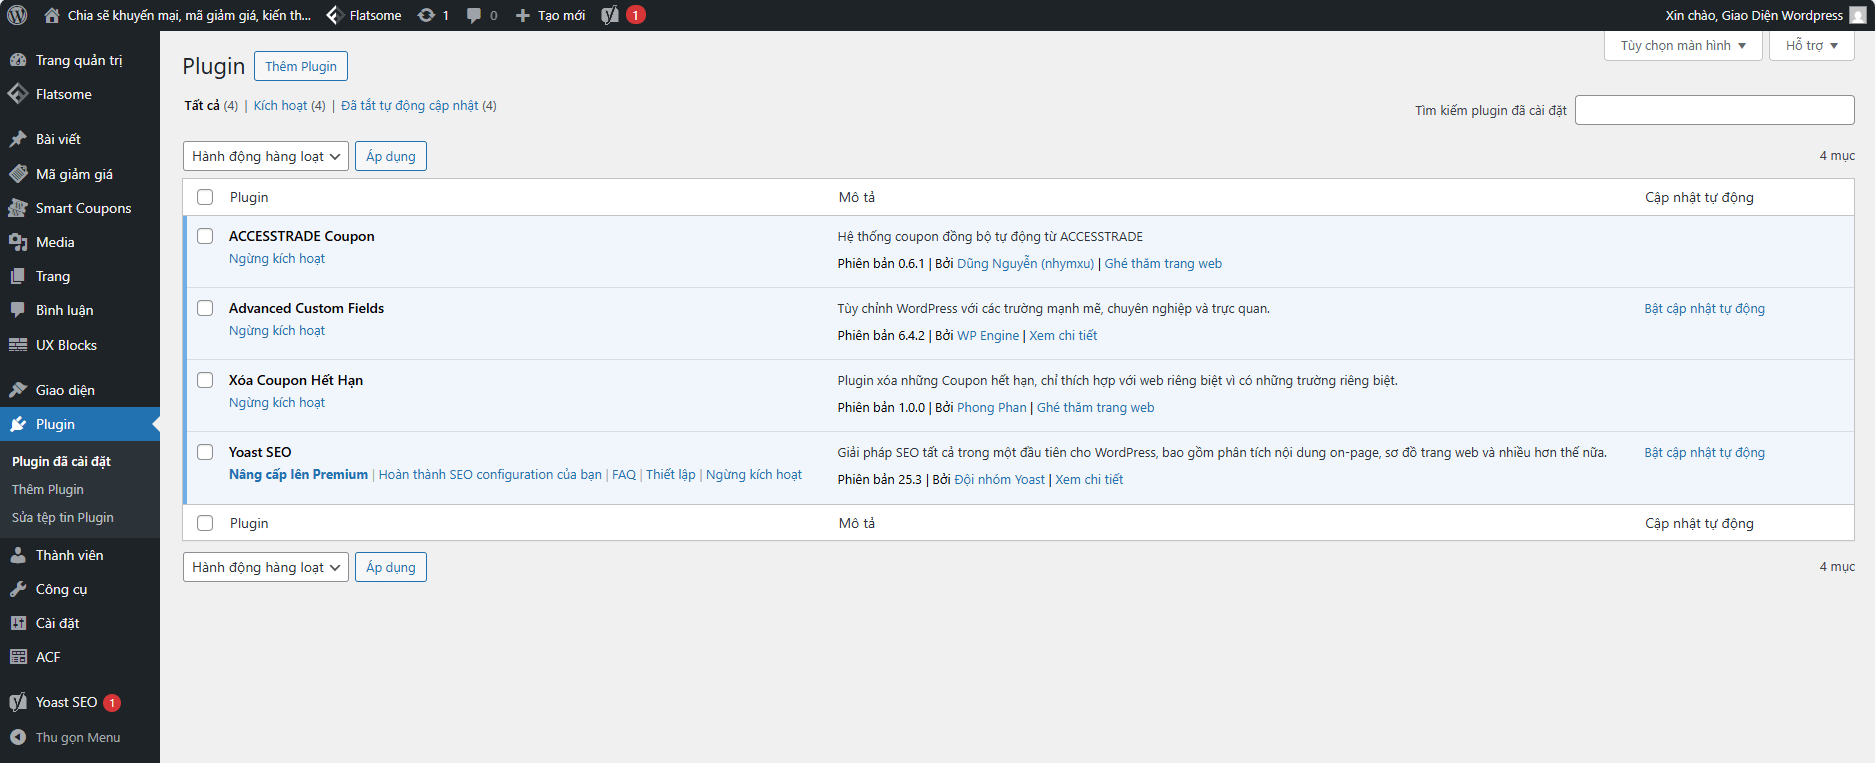Click the Yoast SEO sidebar icon
This screenshot has width=1875, height=763.
click(x=18, y=702)
